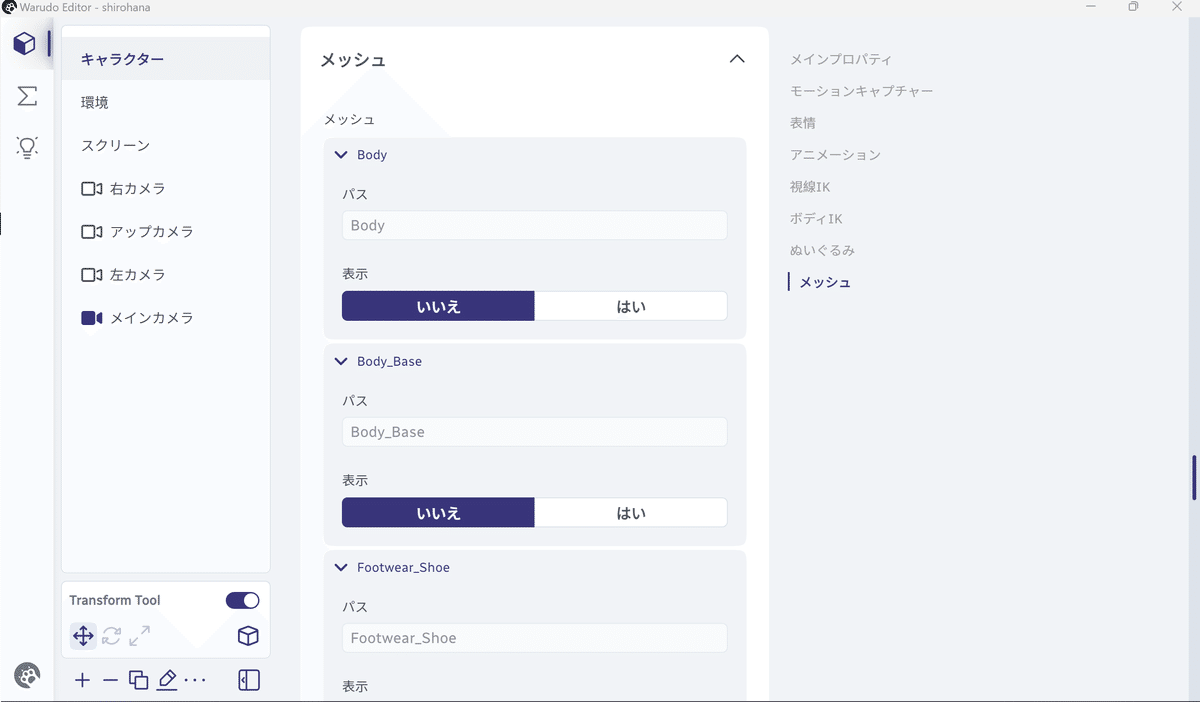Click the minus icon to remove asset

(x=110, y=681)
